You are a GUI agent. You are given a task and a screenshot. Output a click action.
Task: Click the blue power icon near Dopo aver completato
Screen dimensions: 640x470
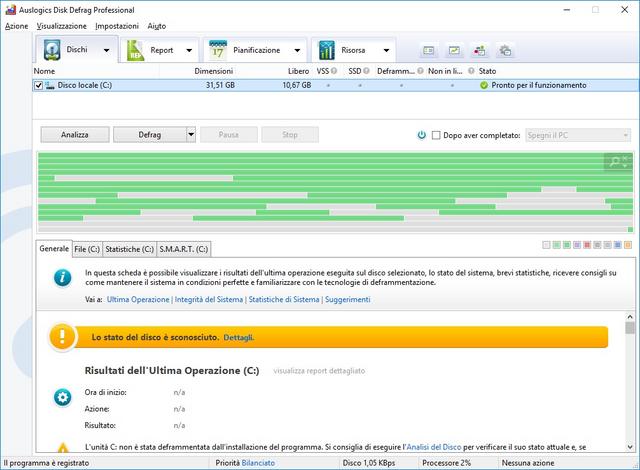tap(422, 135)
